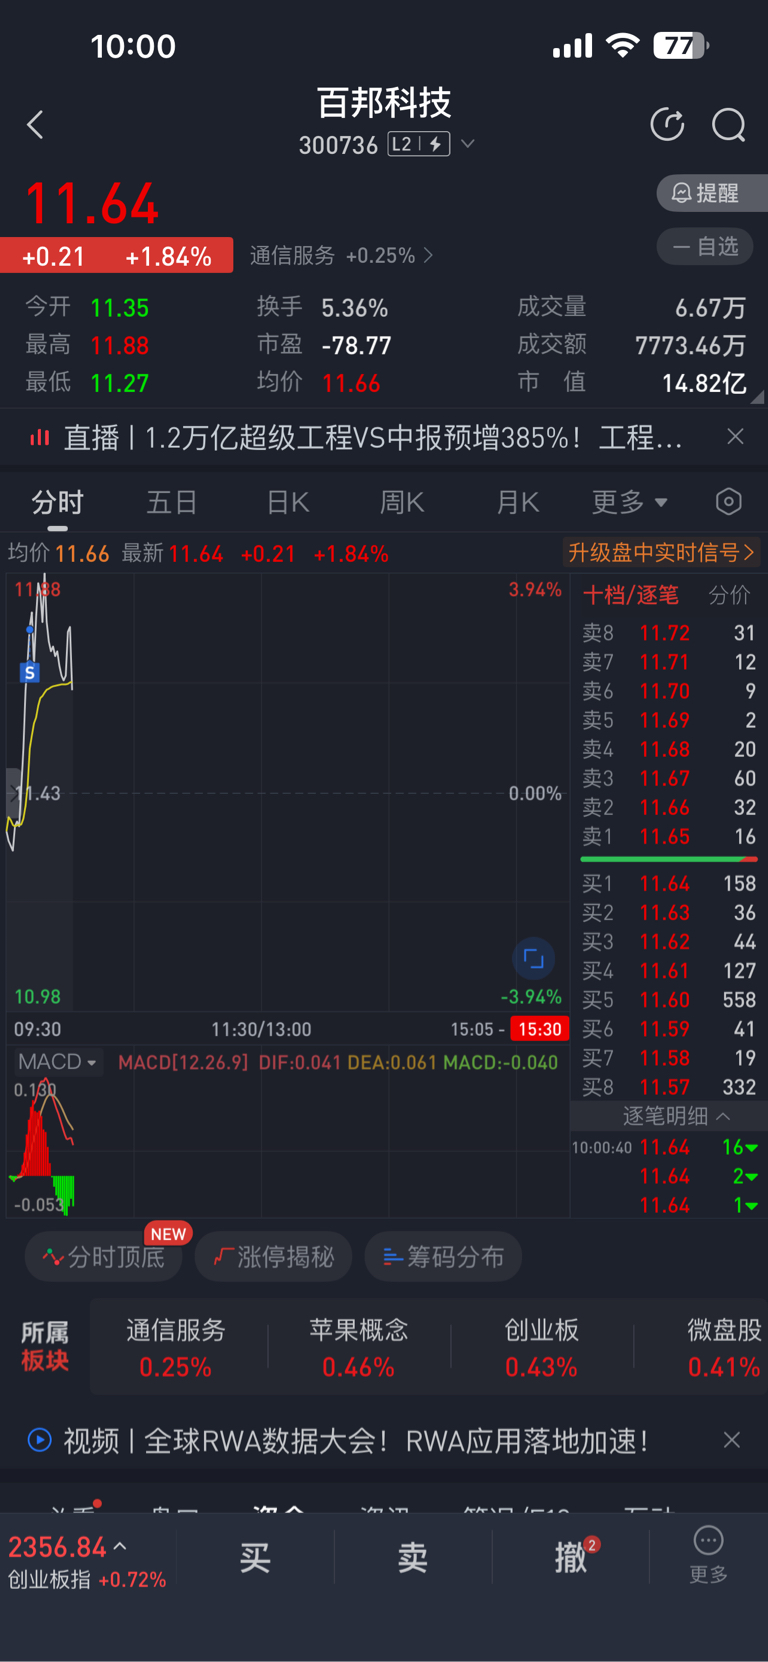
Task: Open 分时顶底 NEW feature
Action: [104, 1257]
